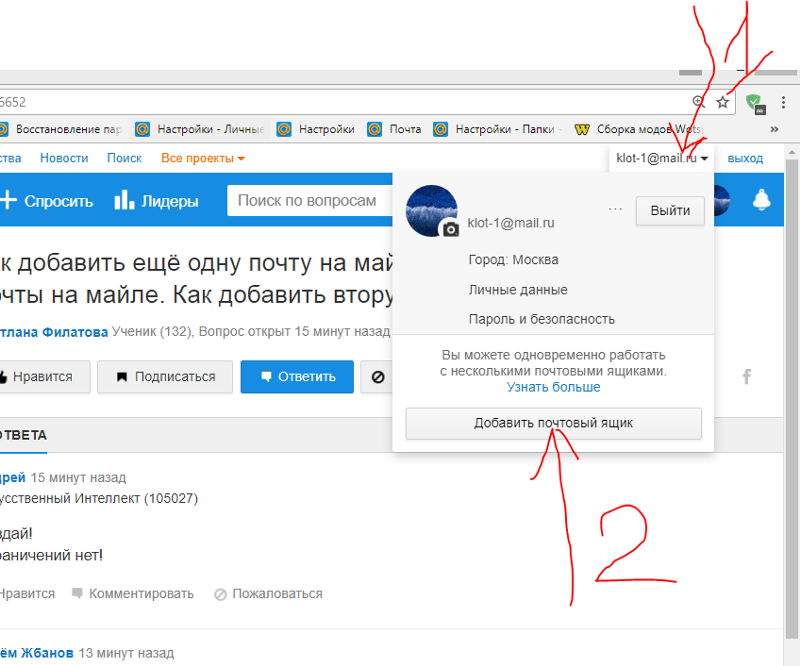Screen dimensions: 800x666
Task: Open the author profile link ending in Филатова
Action: click(54, 332)
